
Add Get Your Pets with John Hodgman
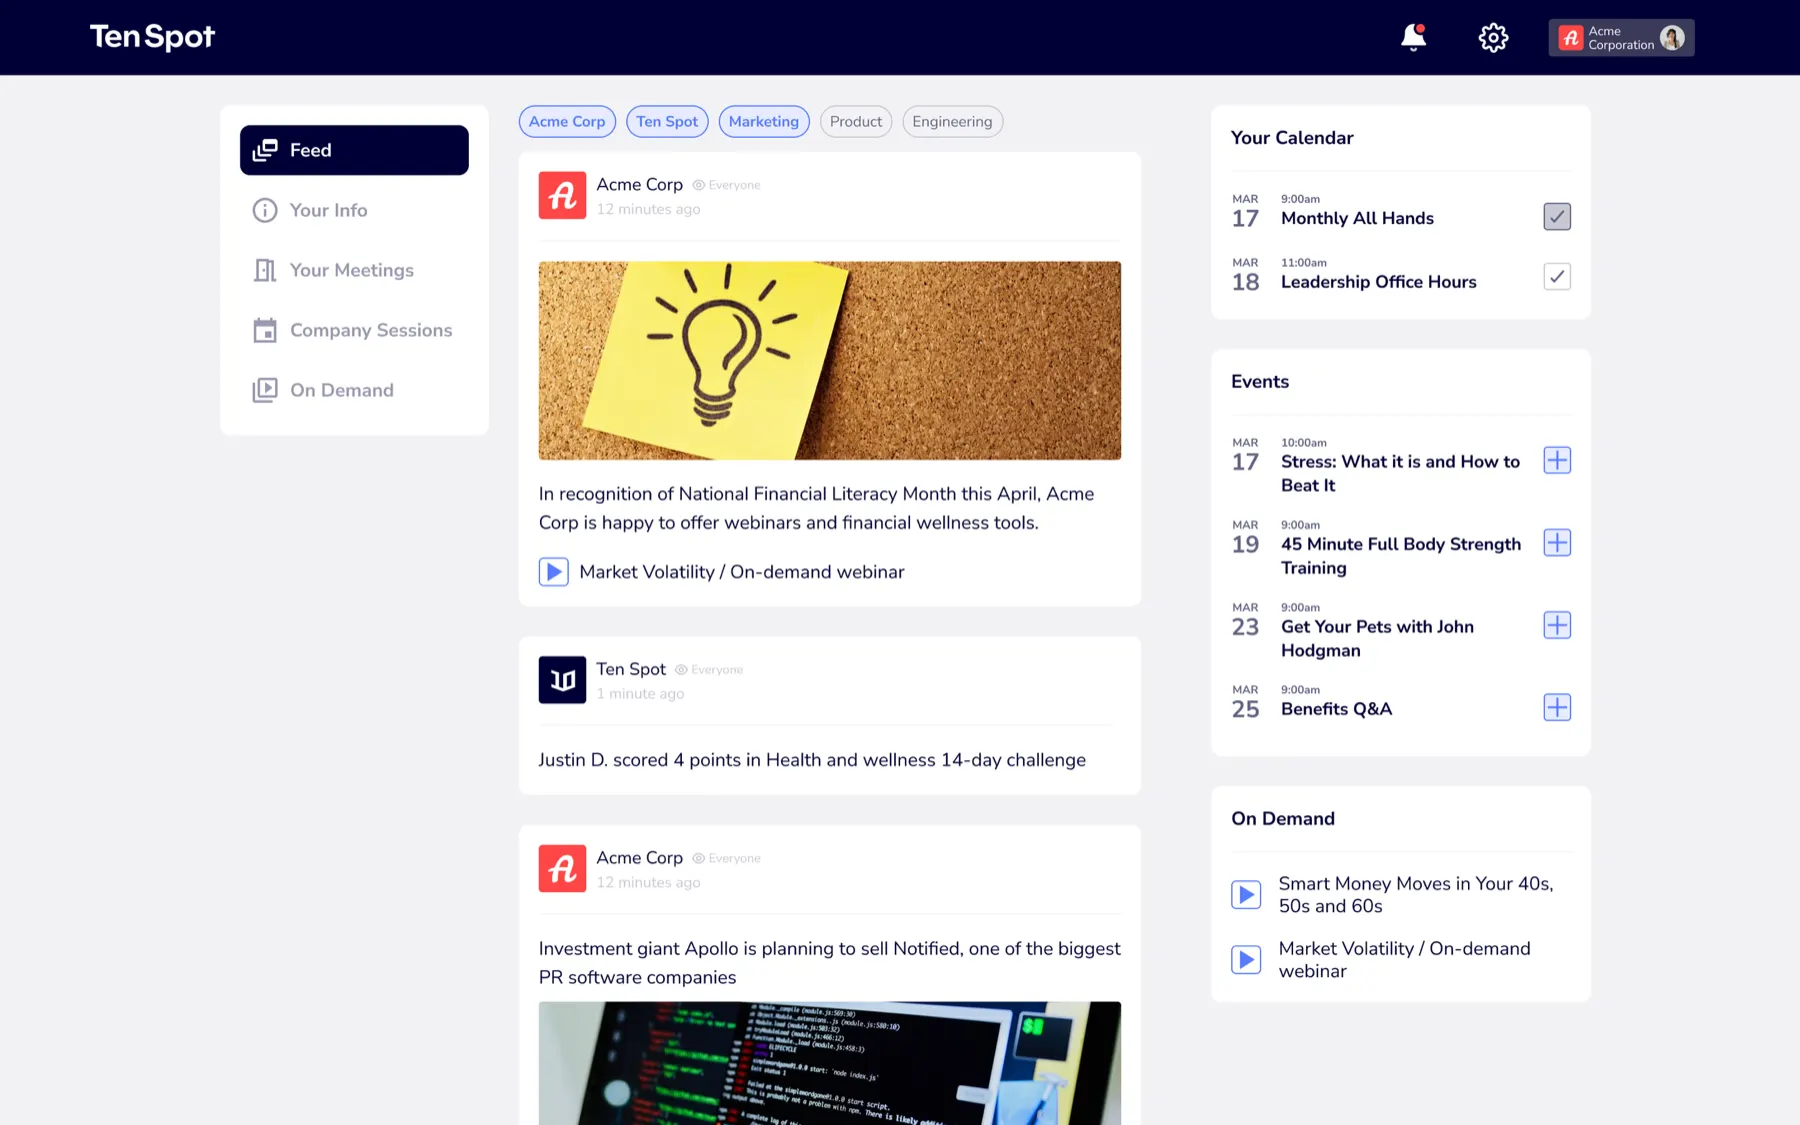click(x=1557, y=625)
